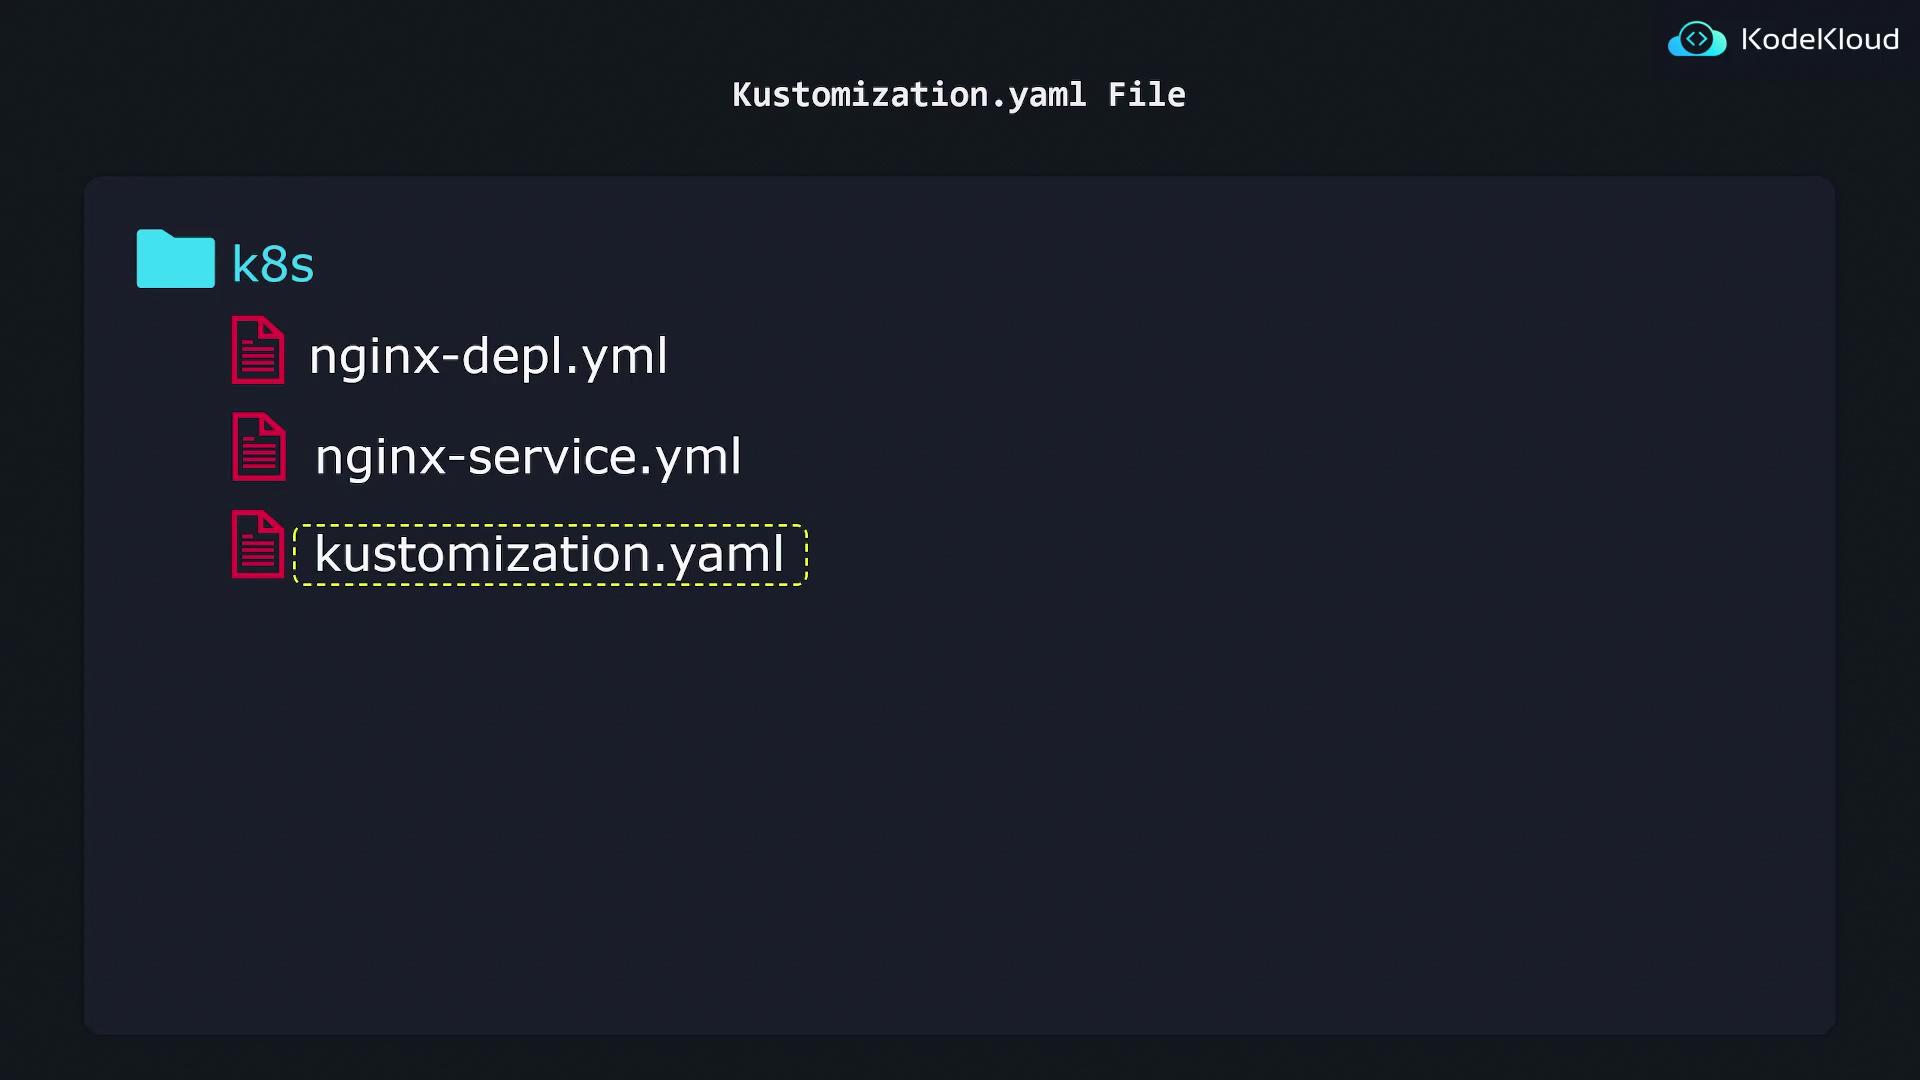Click the KodeKloud brand text
Image resolution: width=1920 pixels, height=1080 pixels.
pos(1819,40)
